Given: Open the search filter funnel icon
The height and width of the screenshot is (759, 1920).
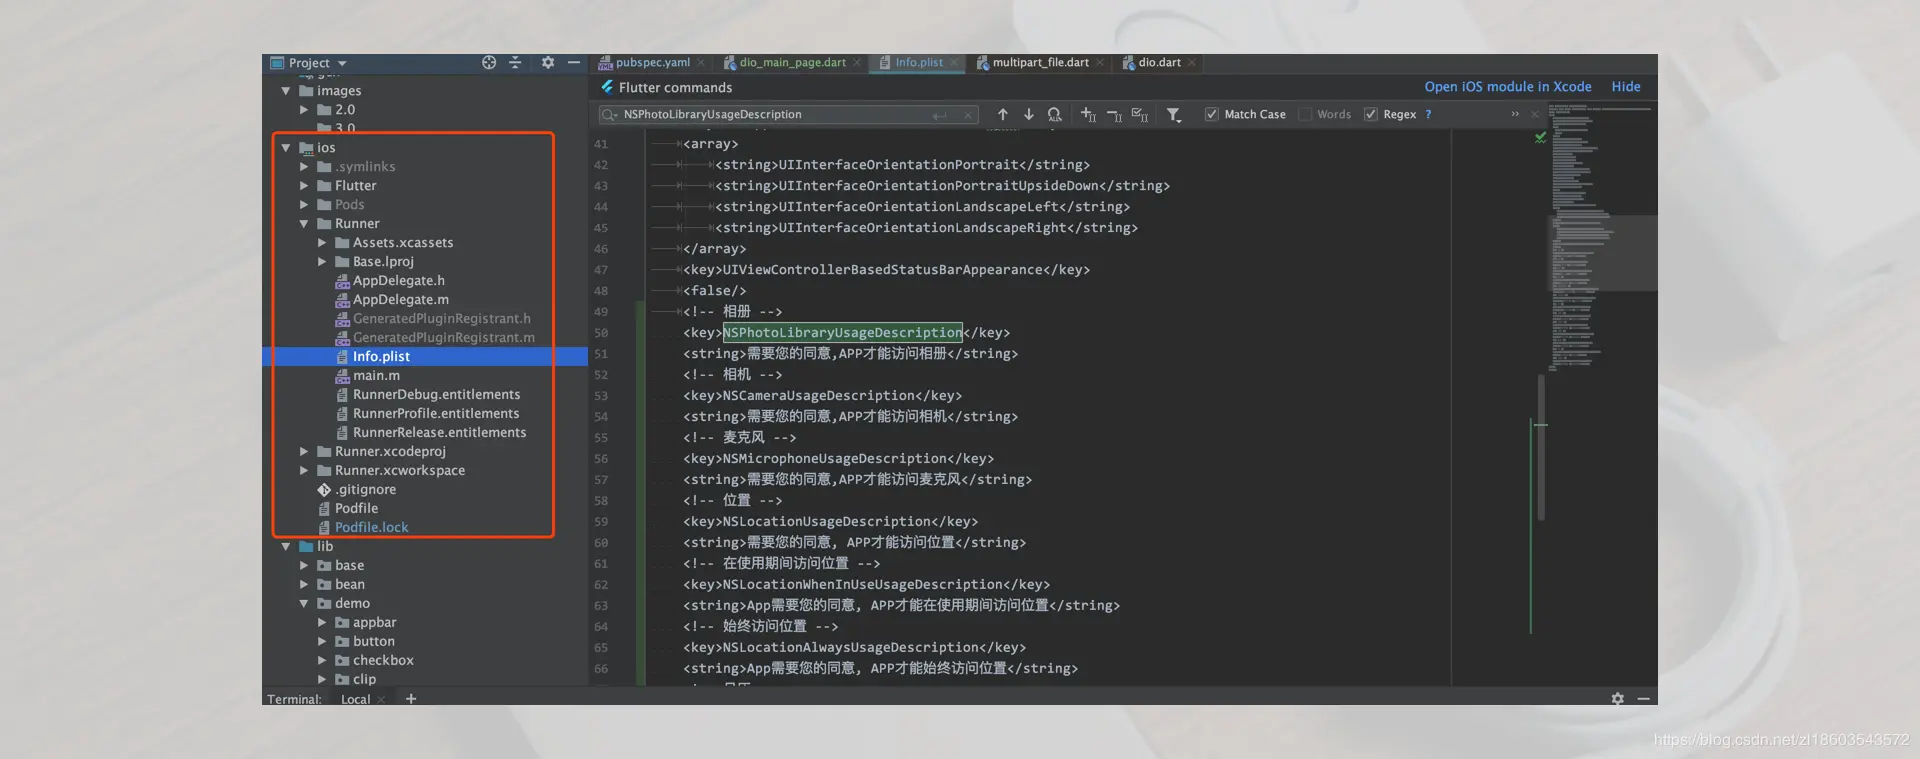Looking at the screenshot, I should [x=1174, y=115].
